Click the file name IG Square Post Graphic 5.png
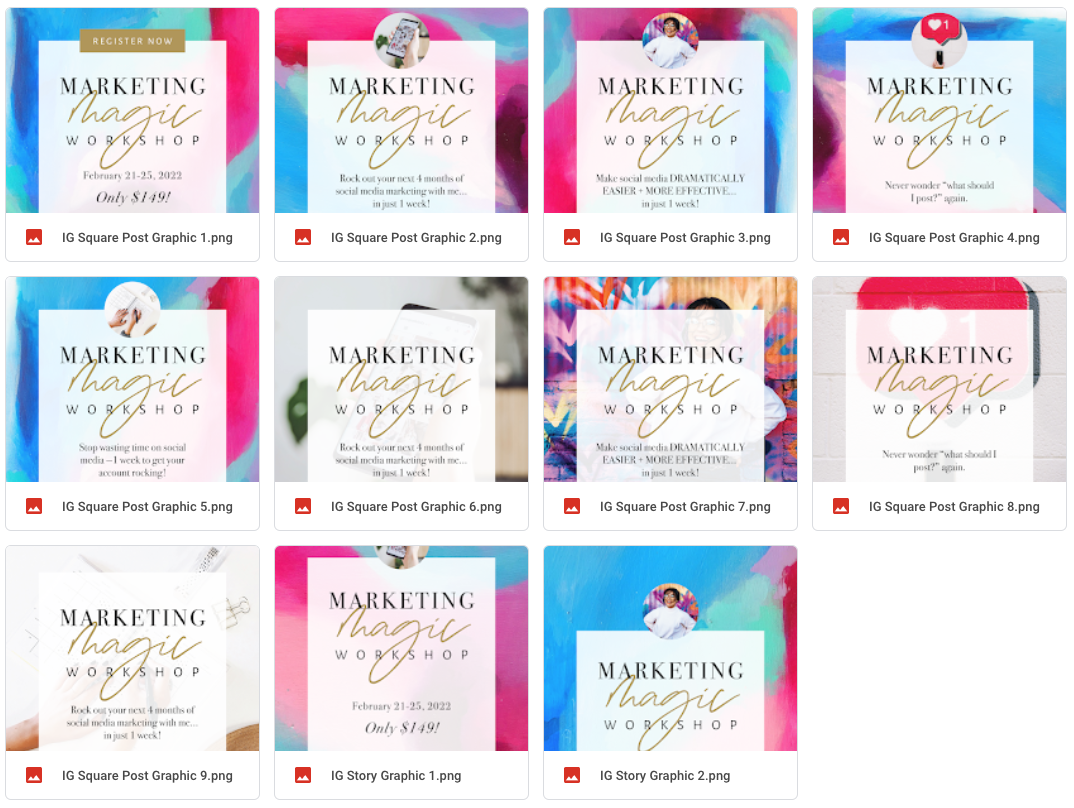The height and width of the screenshot is (808, 1074). [147, 507]
